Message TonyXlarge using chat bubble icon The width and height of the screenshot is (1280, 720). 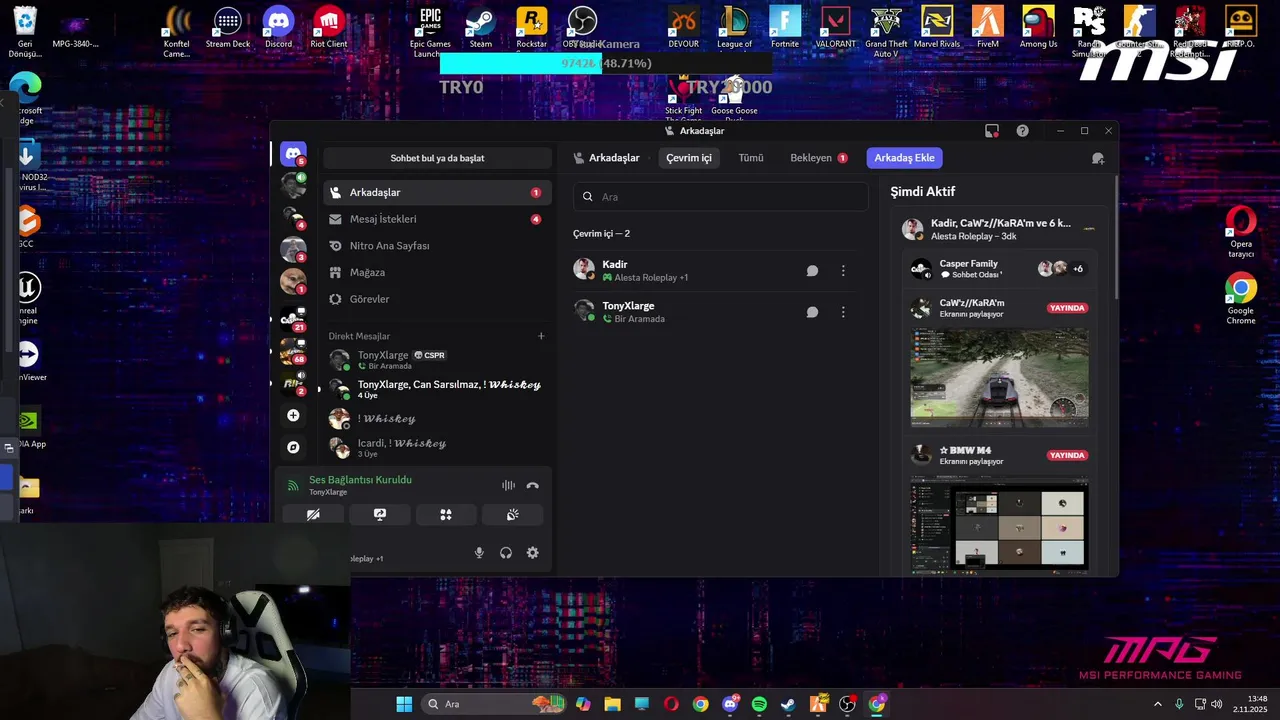tap(812, 312)
